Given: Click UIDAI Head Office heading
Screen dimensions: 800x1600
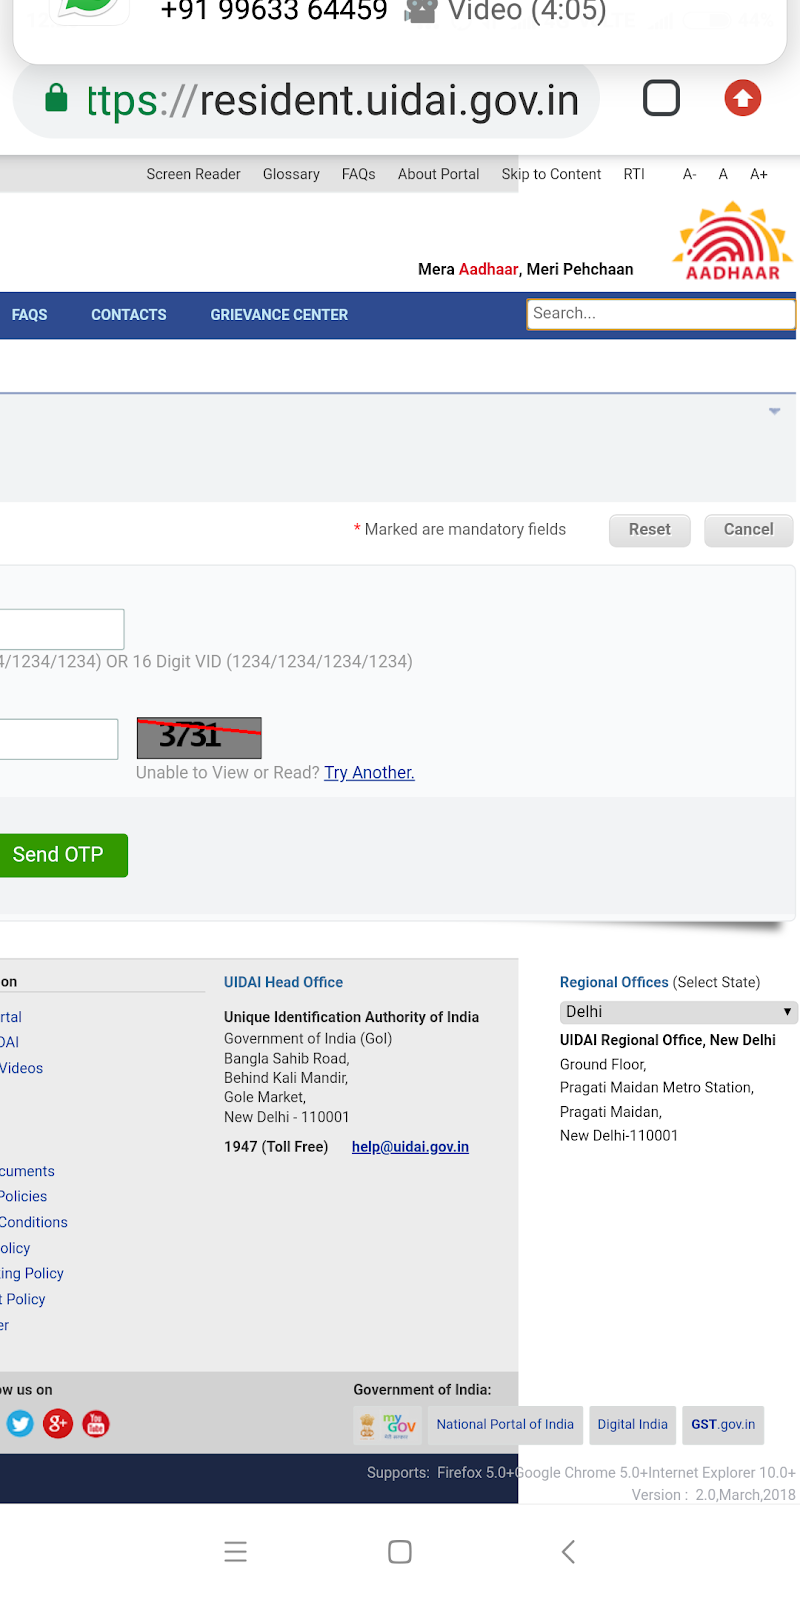Looking at the screenshot, I should coord(283,983).
